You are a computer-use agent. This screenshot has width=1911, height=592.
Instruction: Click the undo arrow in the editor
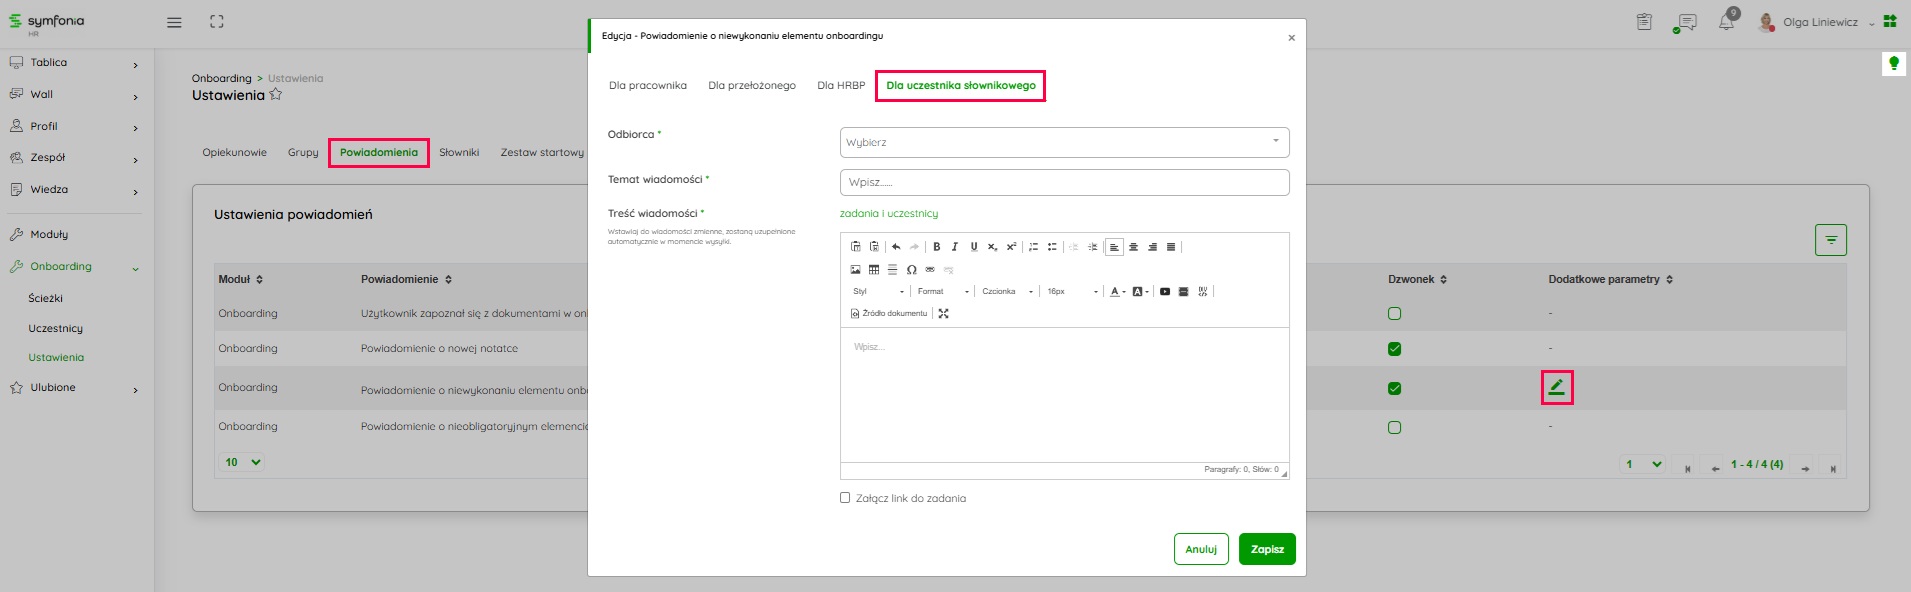pos(896,247)
